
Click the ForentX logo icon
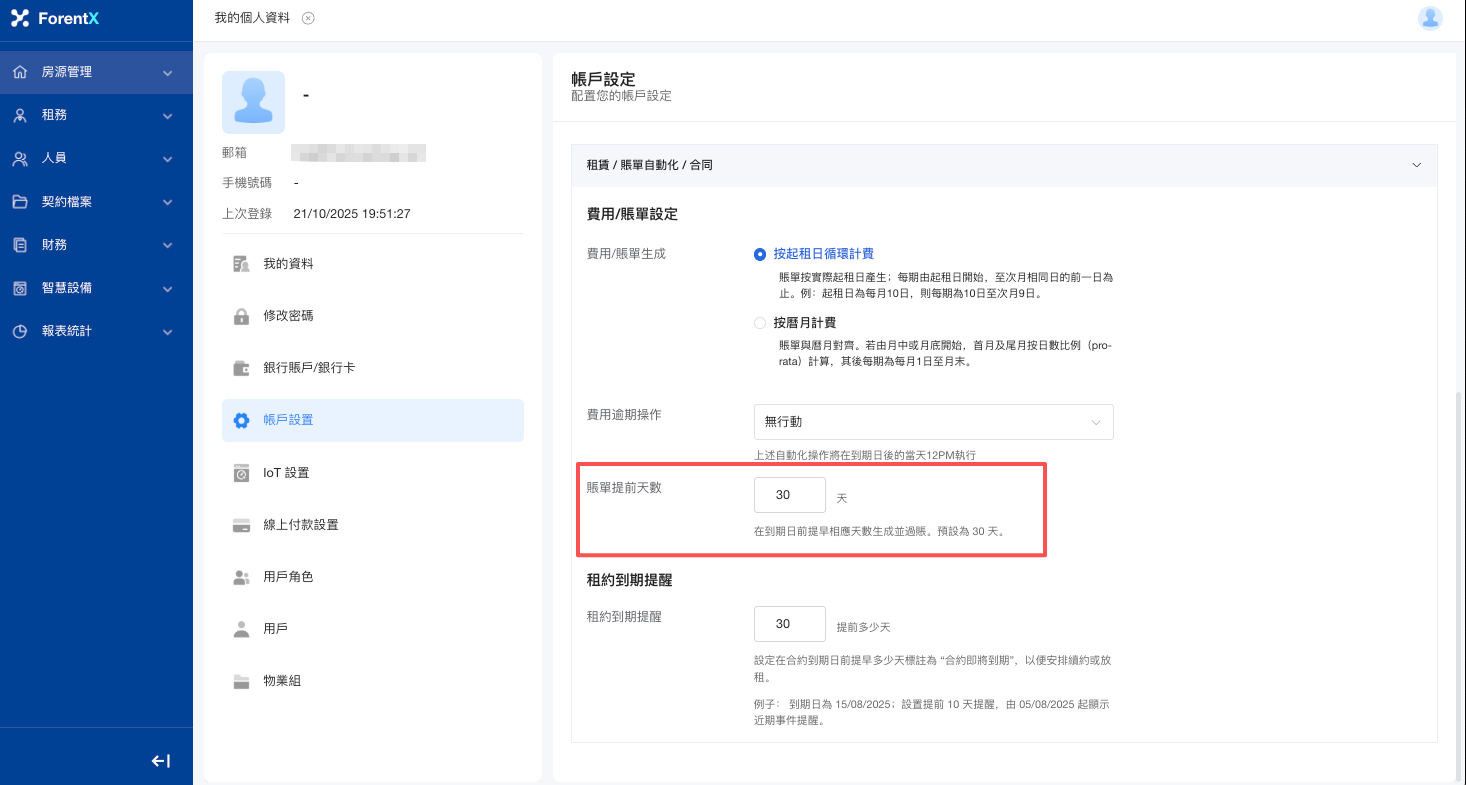(20, 18)
